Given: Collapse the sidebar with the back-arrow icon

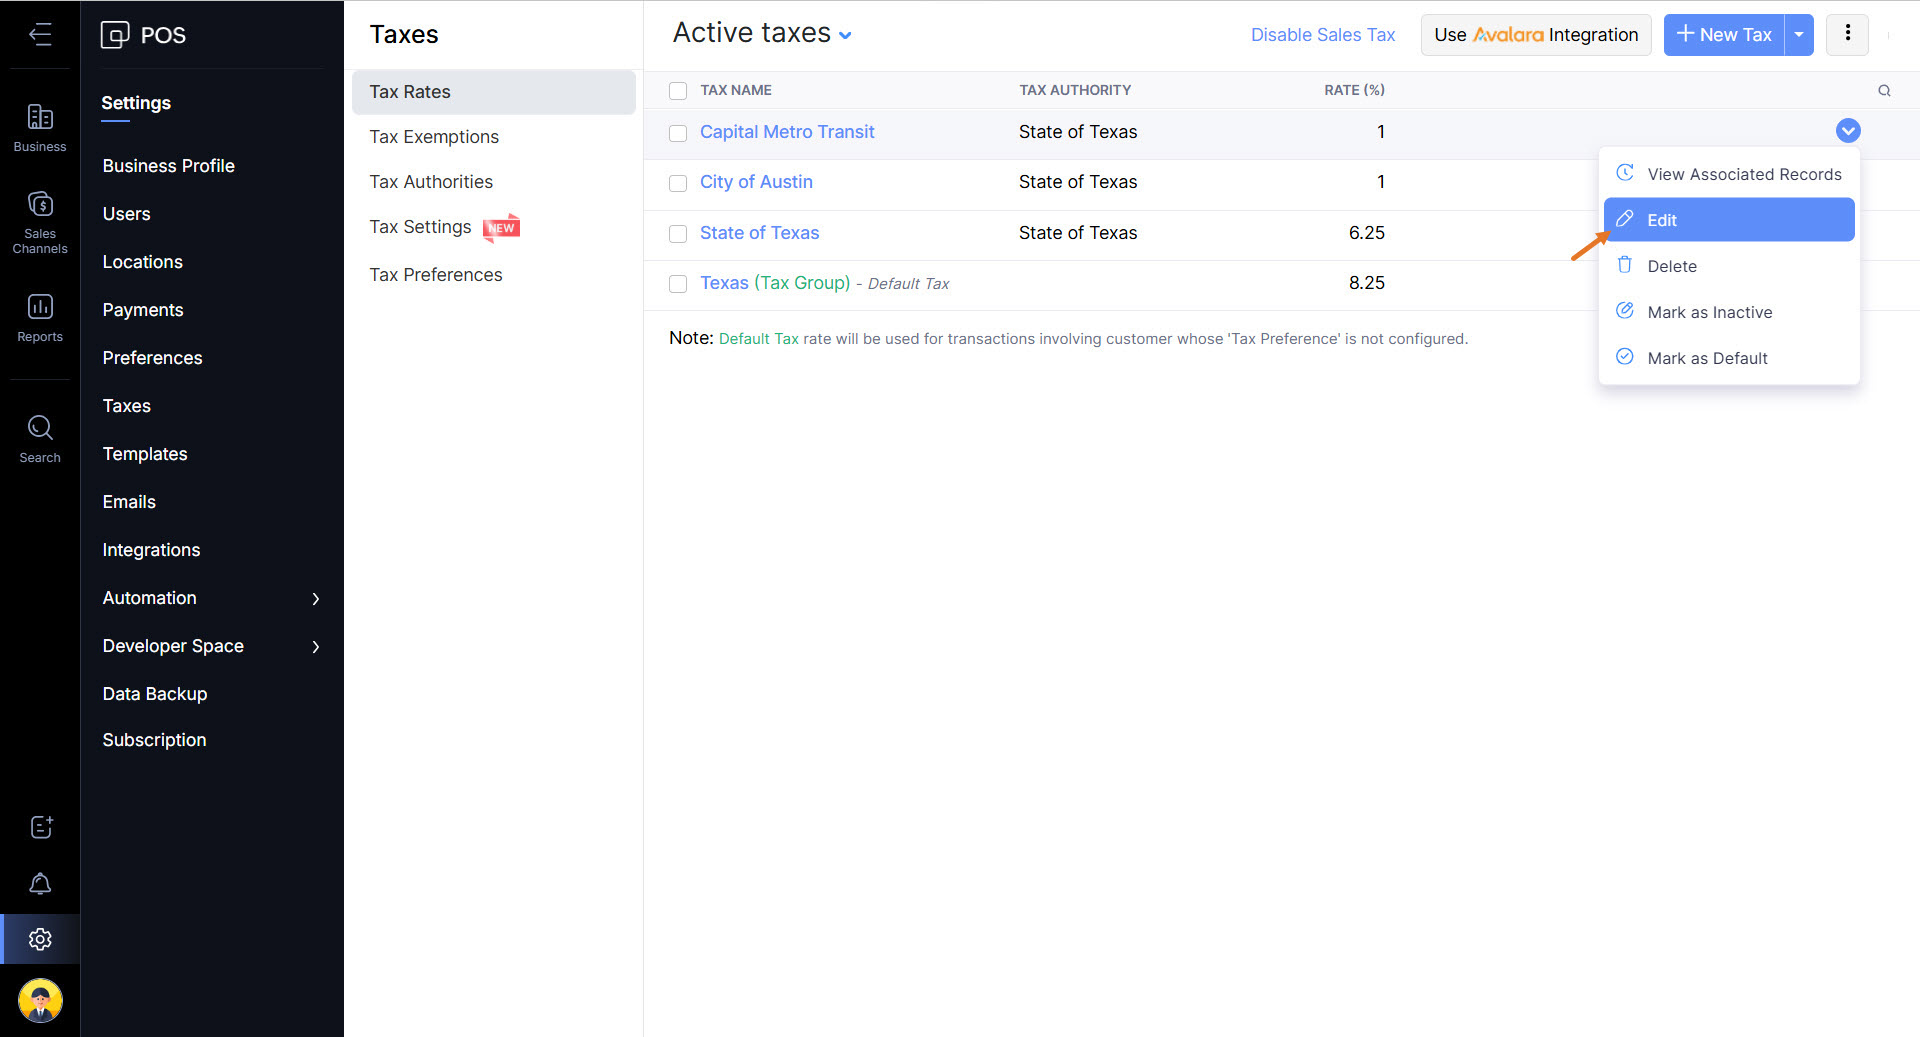Looking at the screenshot, I should click(40, 35).
